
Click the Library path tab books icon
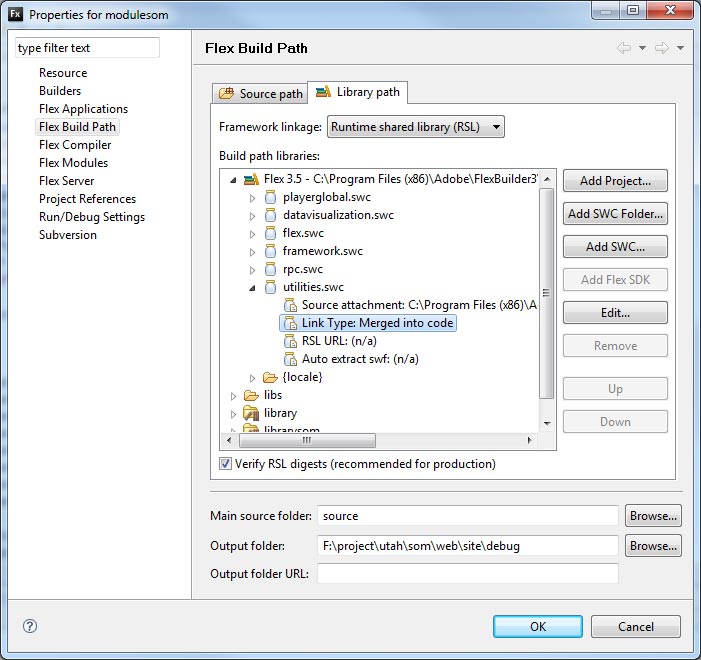[323, 92]
